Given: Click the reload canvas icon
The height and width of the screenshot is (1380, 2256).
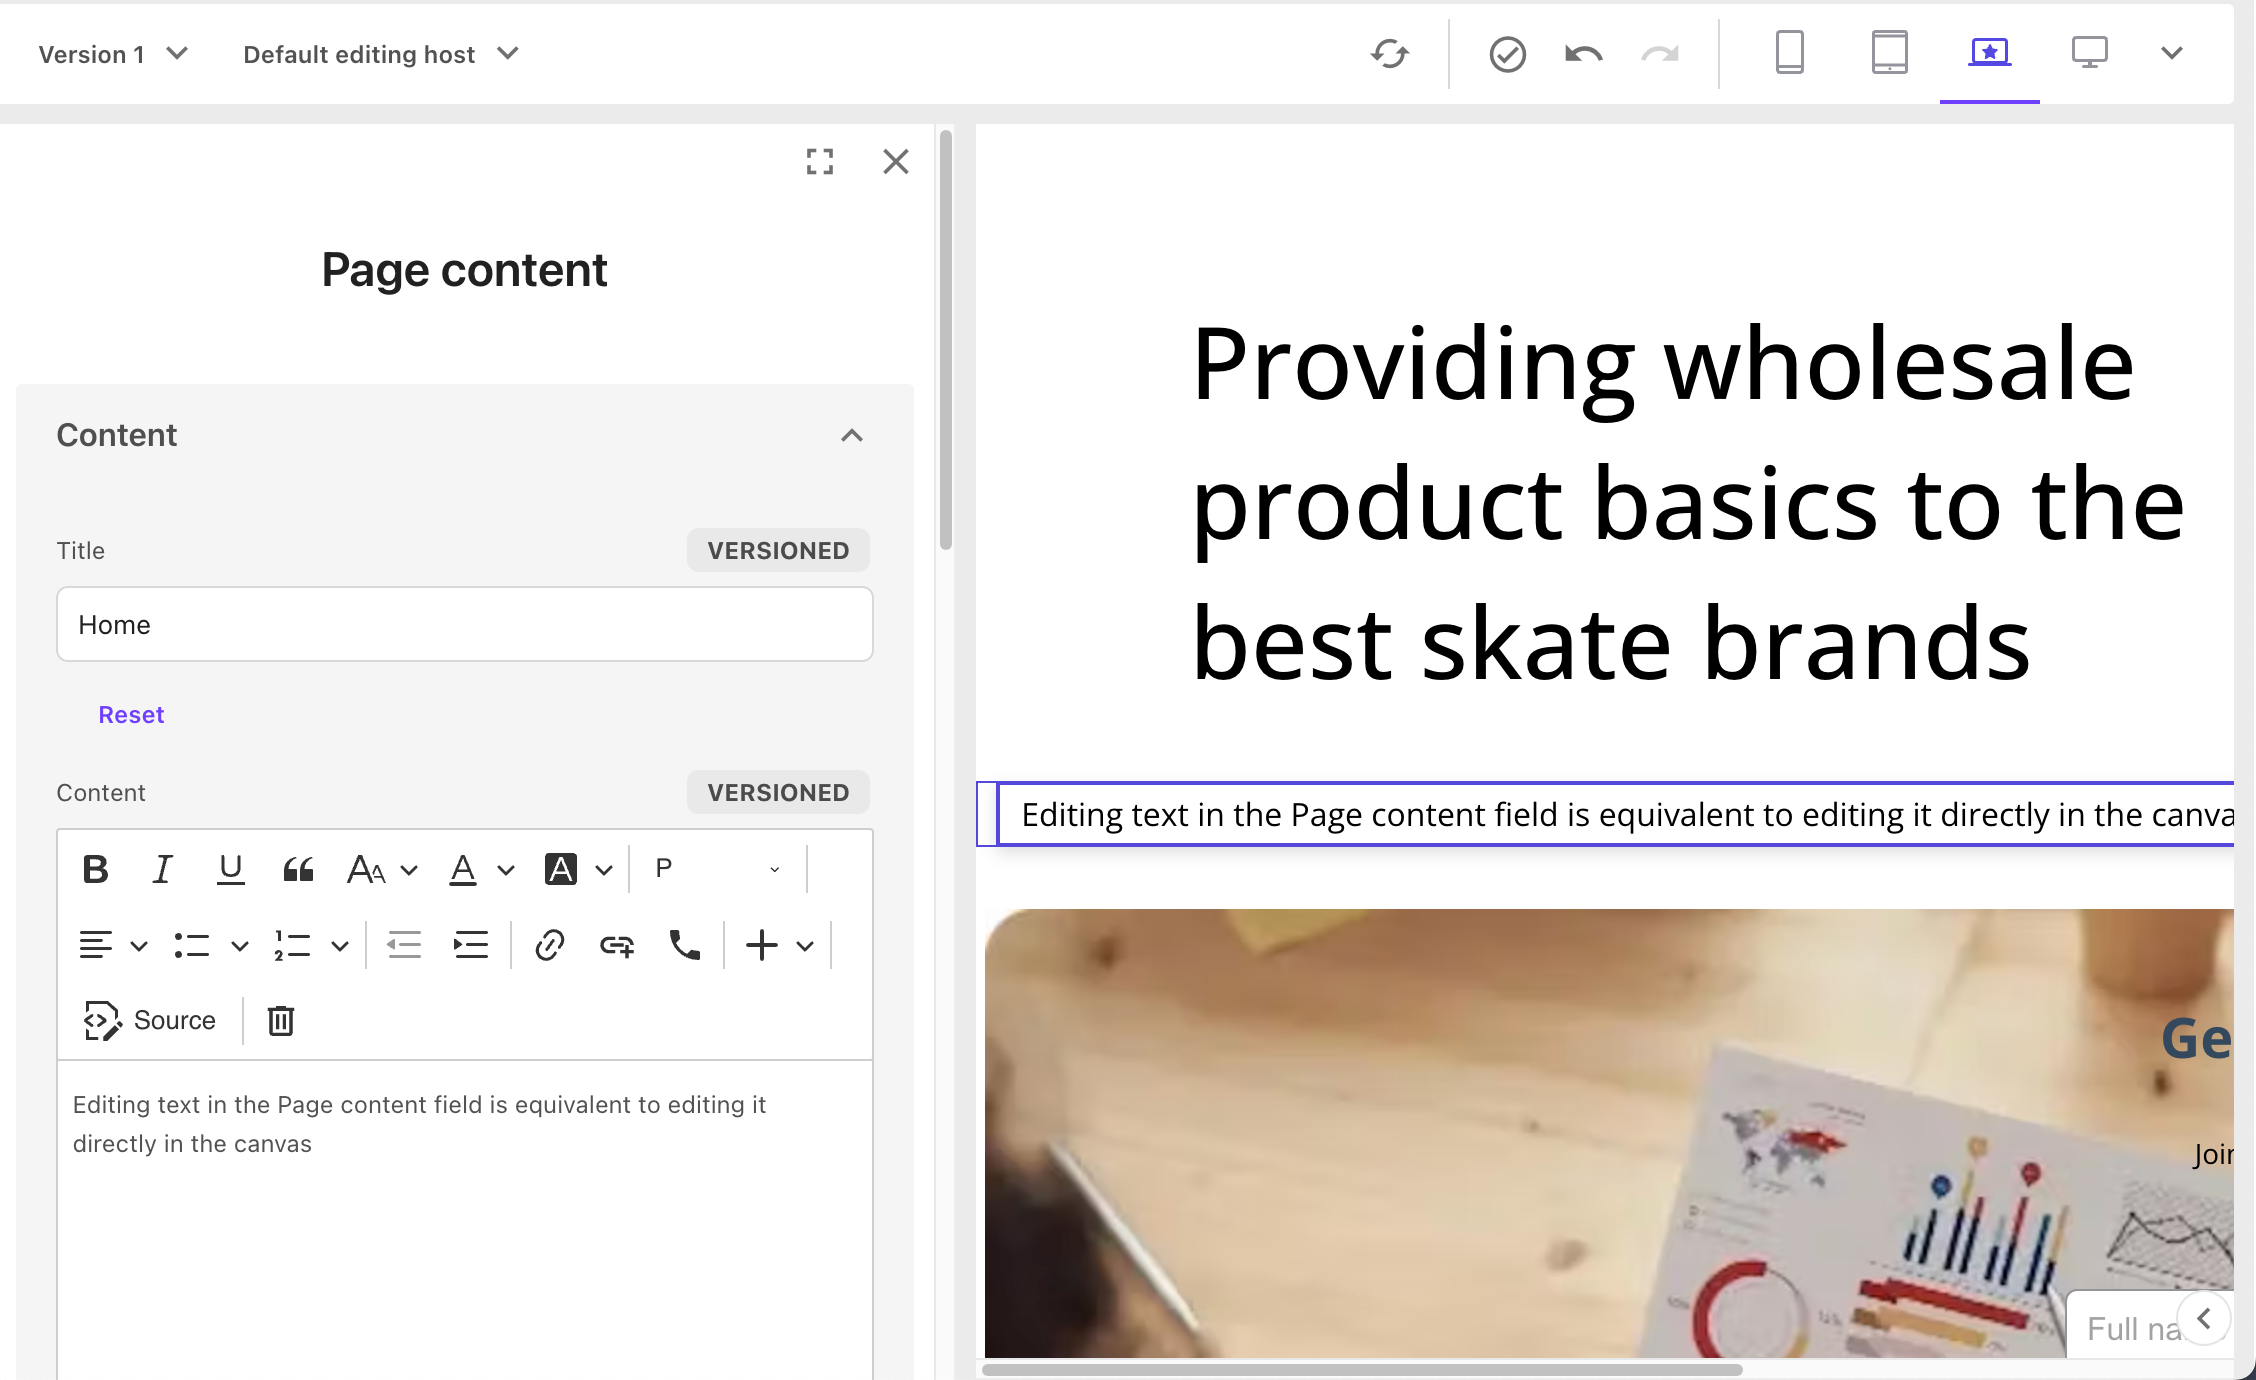Looking at the screenshot, I should pyautogui.click(x=1390, y=54).
